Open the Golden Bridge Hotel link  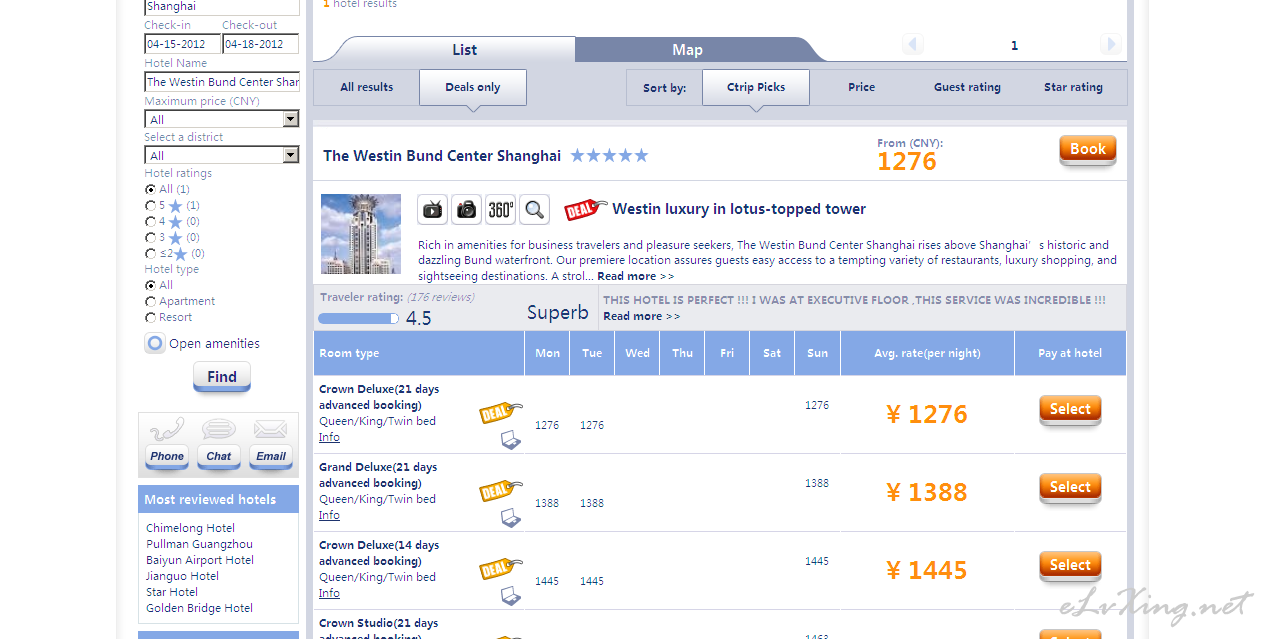[199, 608]
